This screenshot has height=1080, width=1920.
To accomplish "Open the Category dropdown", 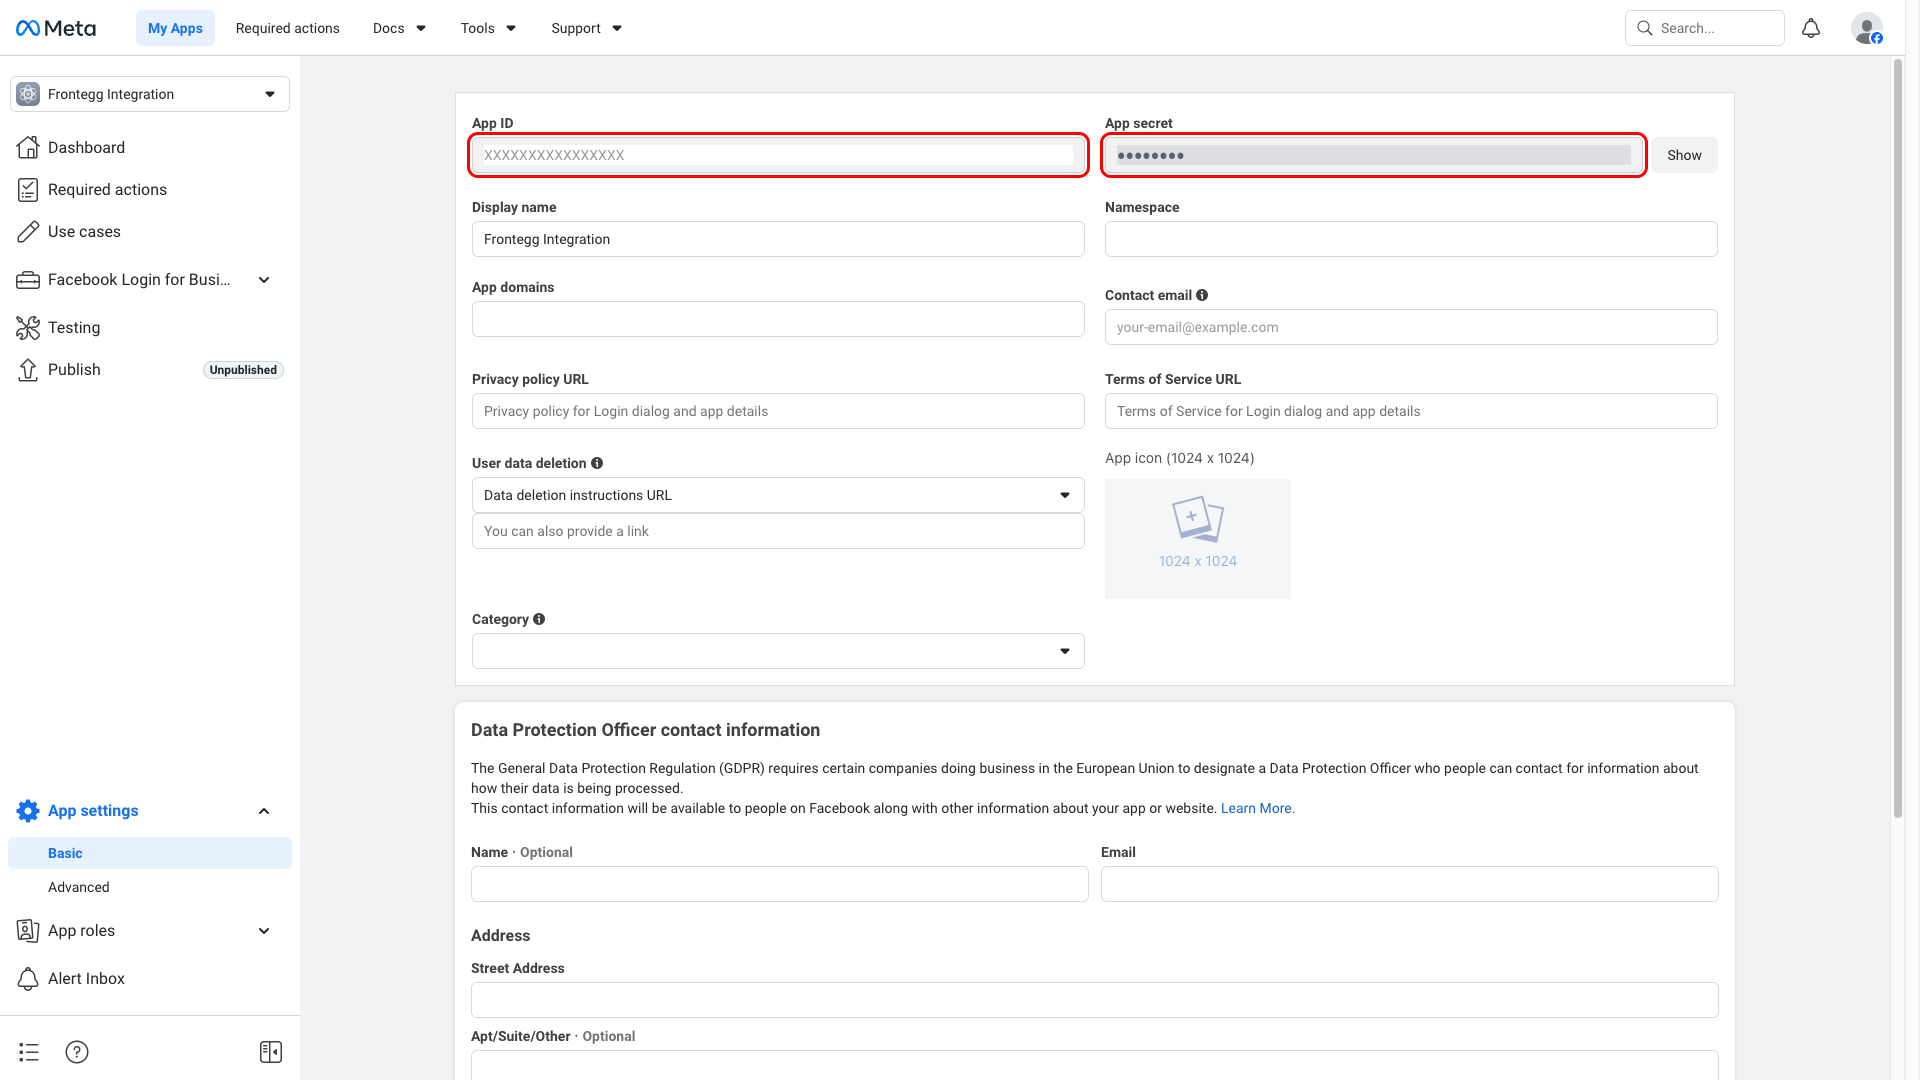I will (x=778, y=651).
